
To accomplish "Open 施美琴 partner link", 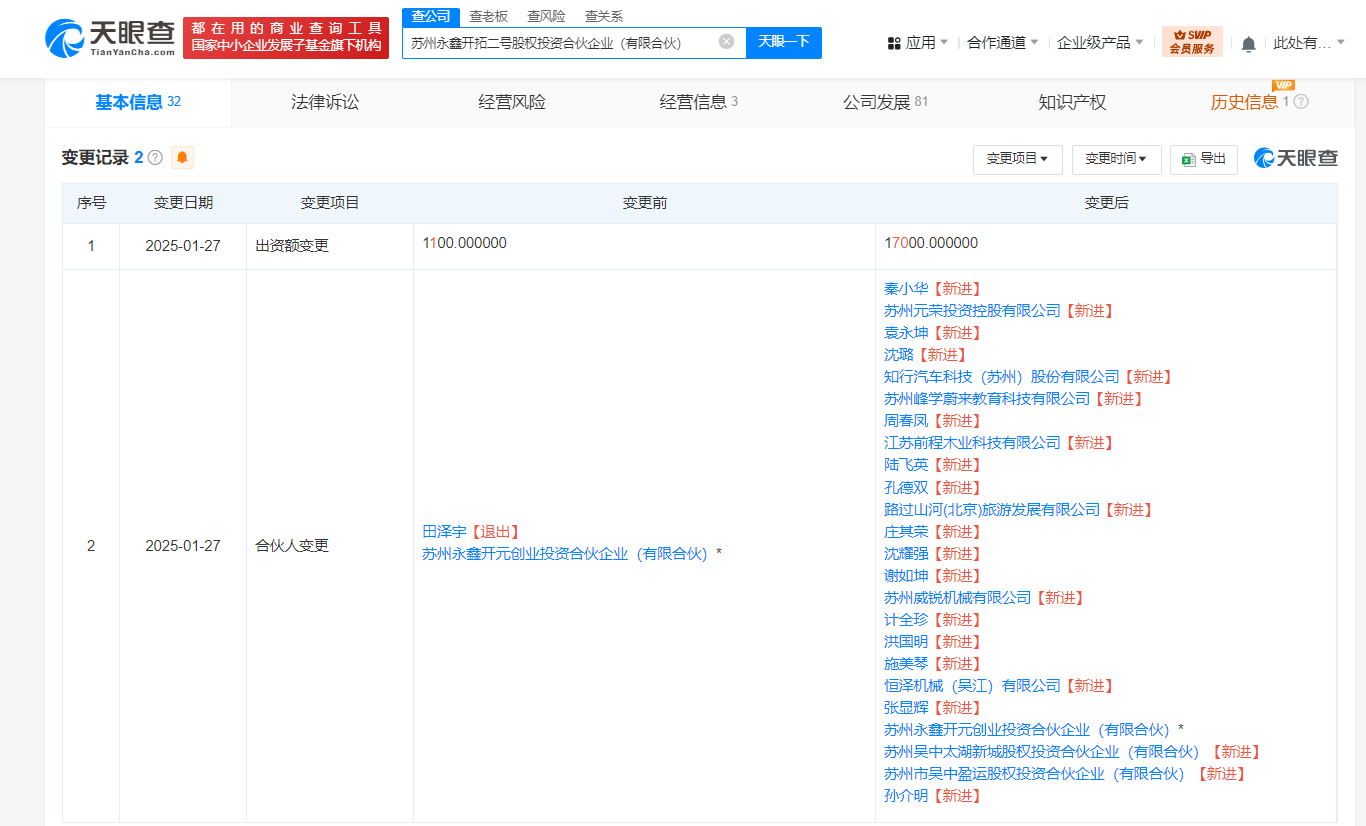I will coord(906,664).
